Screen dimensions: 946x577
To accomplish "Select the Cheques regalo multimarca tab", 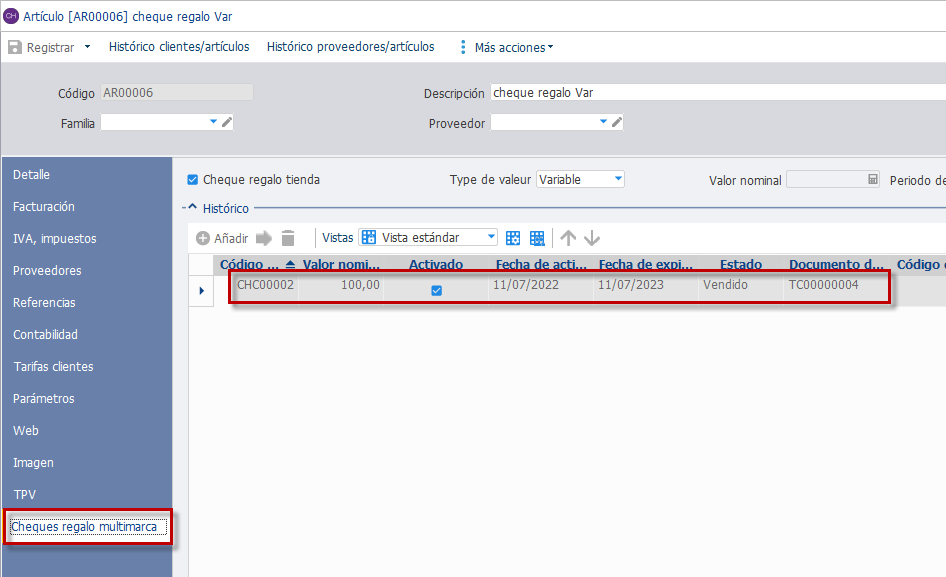I will coord(88,527).
